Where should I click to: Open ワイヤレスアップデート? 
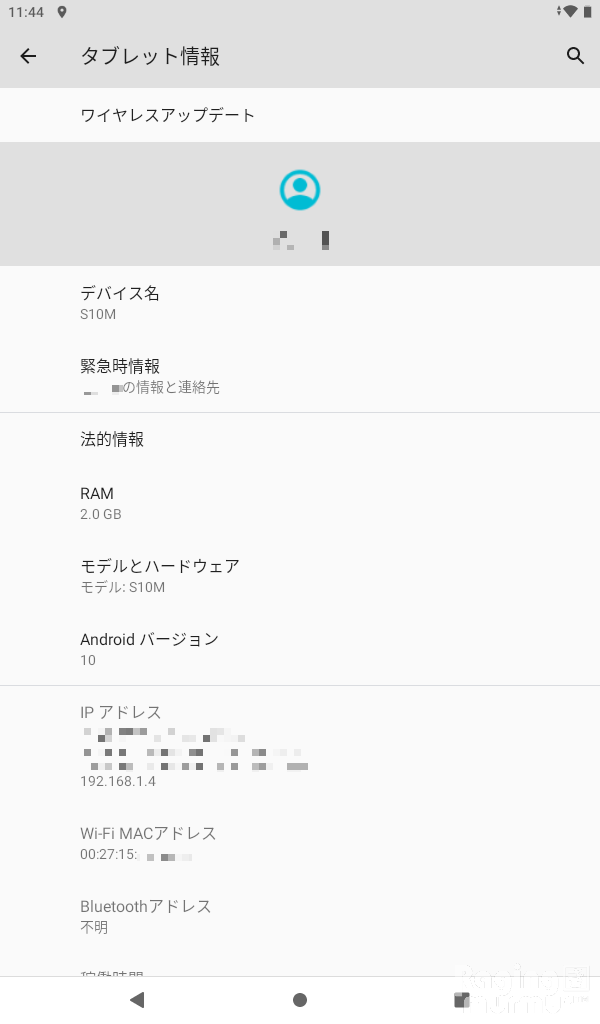300,115
